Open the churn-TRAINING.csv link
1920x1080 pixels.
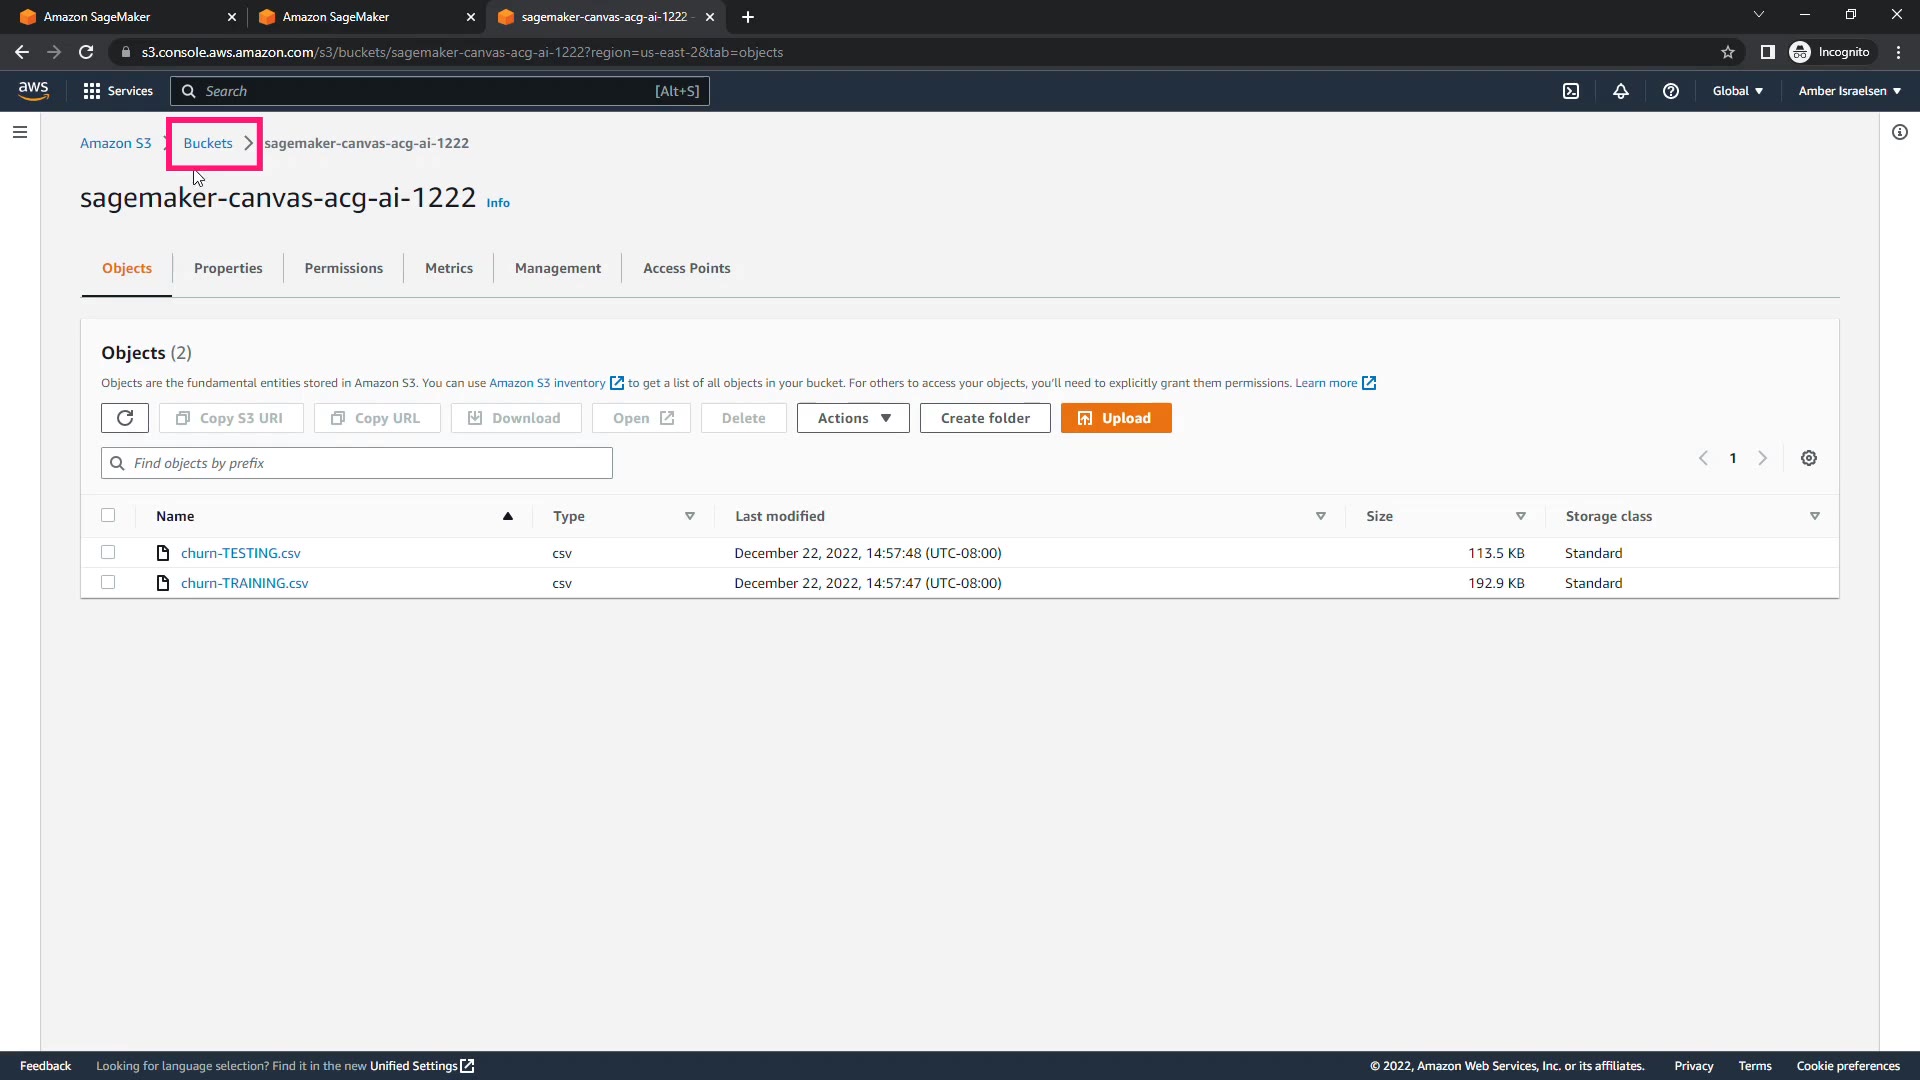(244, 583)
